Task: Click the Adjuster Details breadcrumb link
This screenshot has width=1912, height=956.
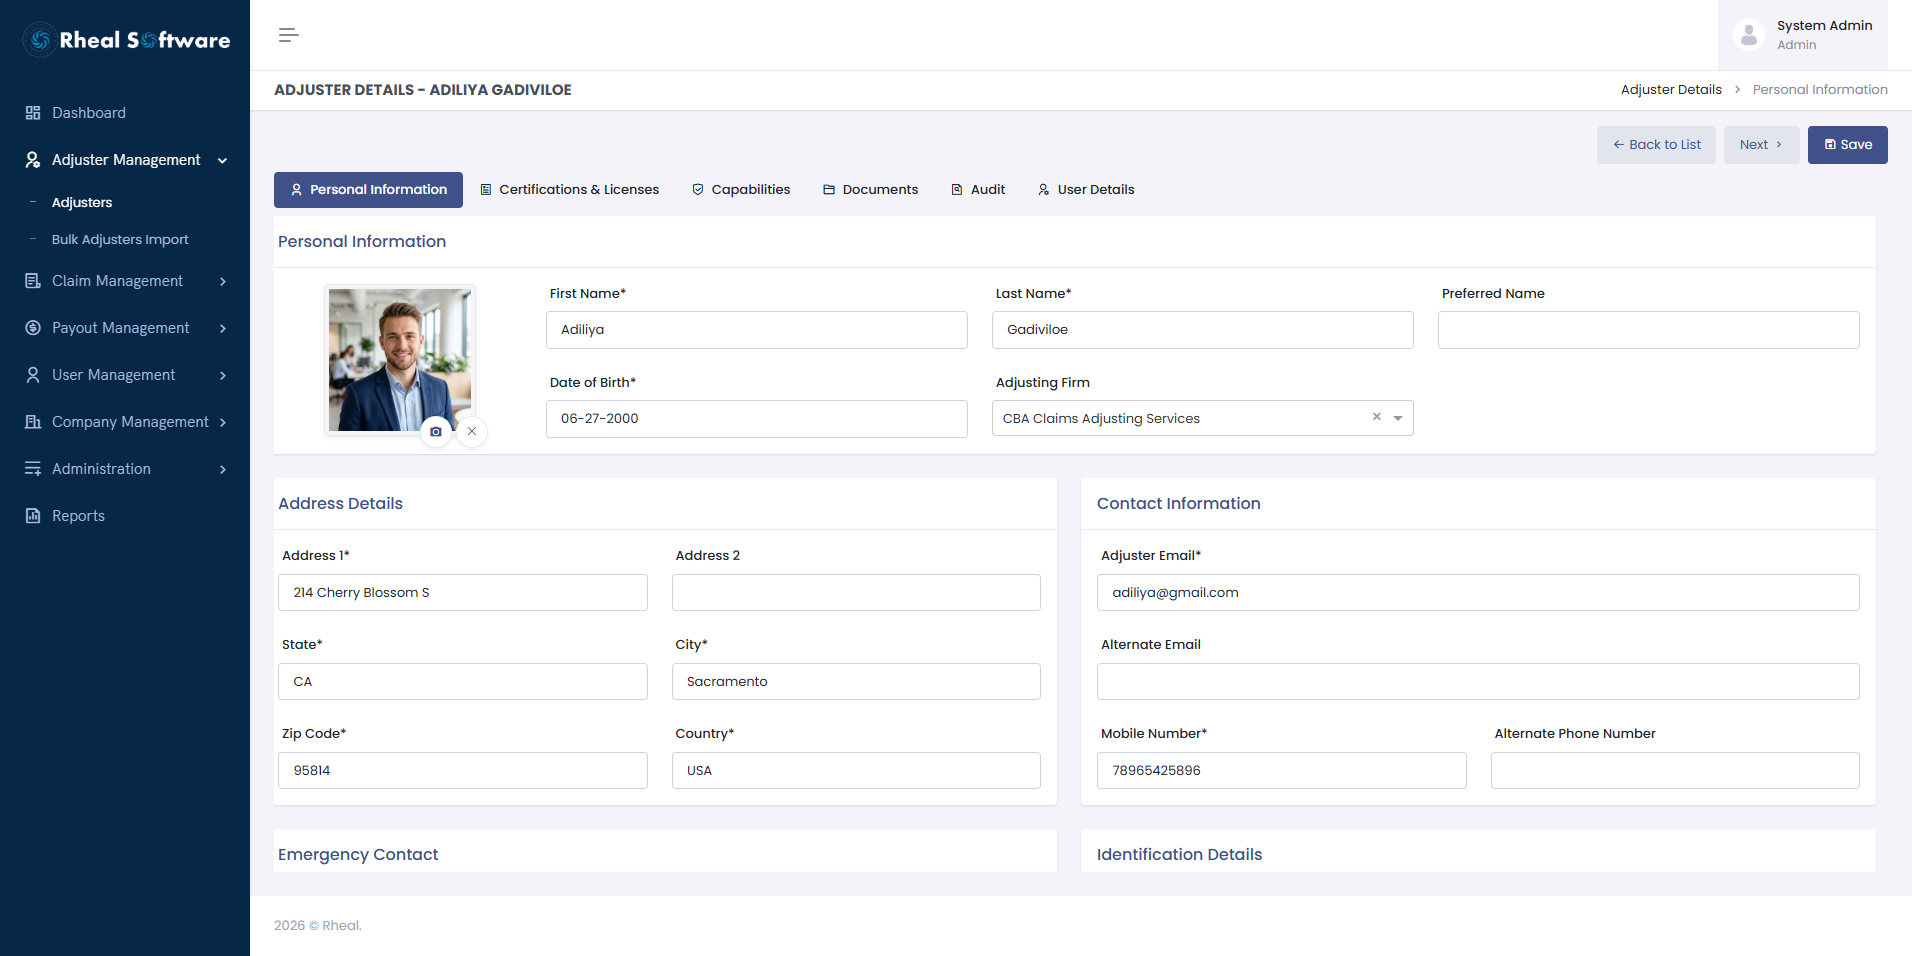Action: point(1671,90)
